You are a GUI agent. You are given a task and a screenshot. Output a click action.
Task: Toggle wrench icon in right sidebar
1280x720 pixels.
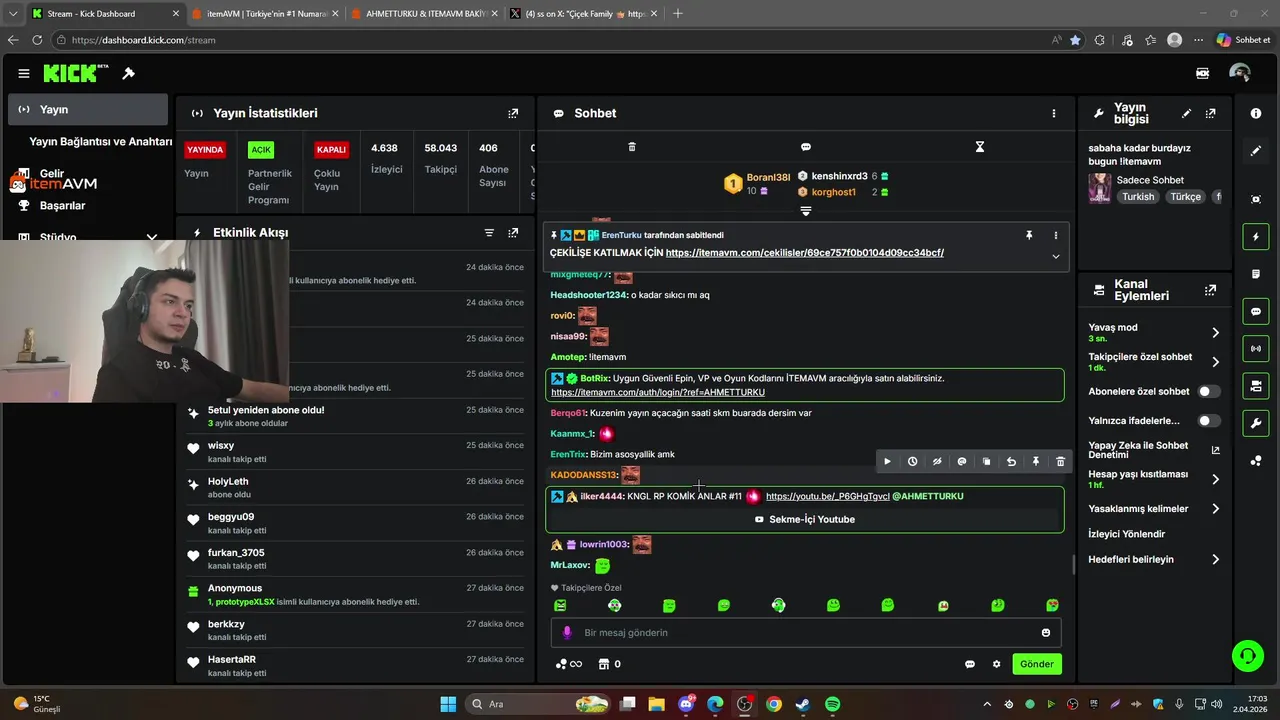(x=1256, y=423)
